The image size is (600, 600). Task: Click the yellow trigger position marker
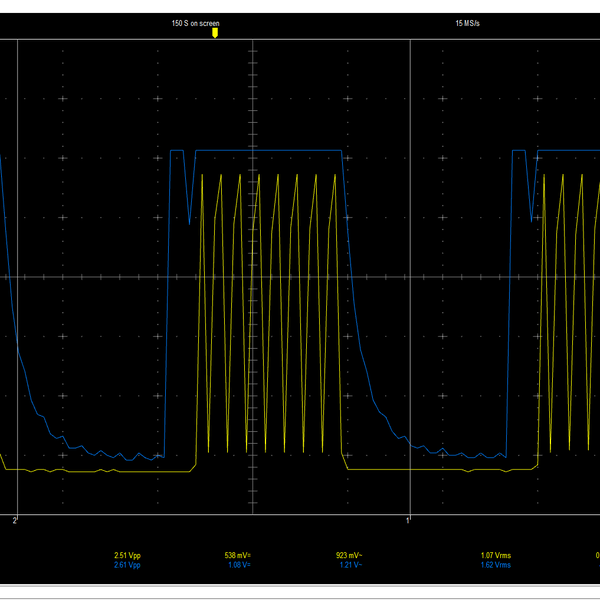pyautogui.click(x=215, y=33)
